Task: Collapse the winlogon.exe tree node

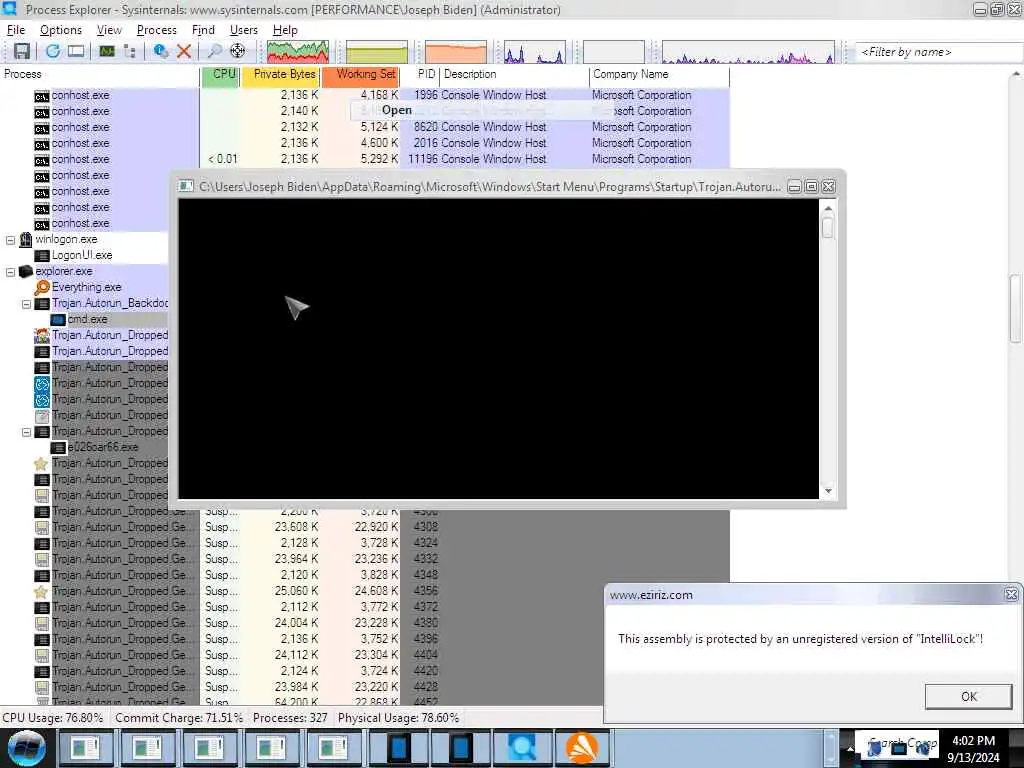Action: 10,240
